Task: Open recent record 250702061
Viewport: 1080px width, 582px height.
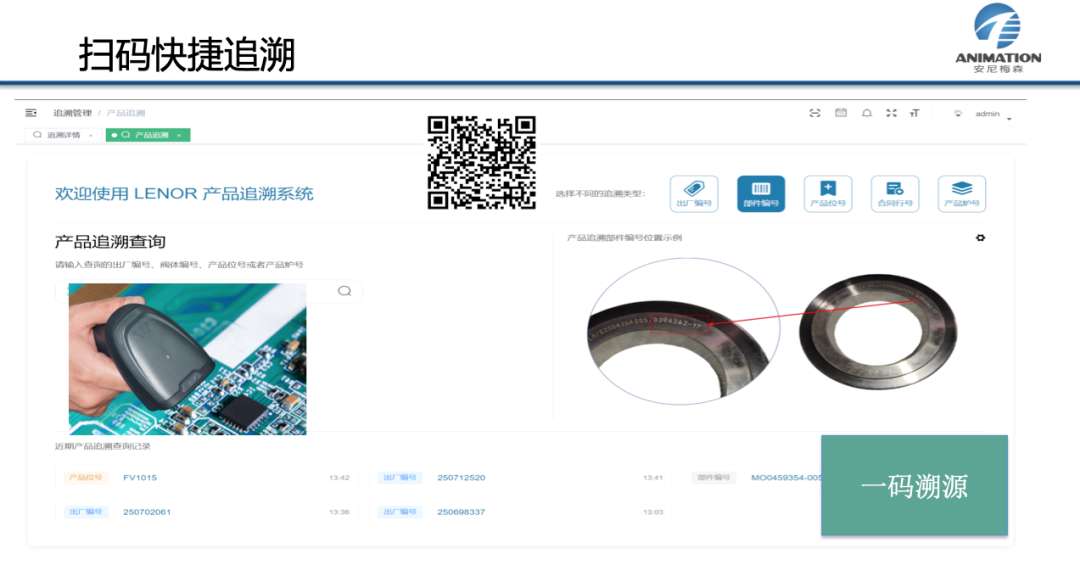Action: coord(206,512)
